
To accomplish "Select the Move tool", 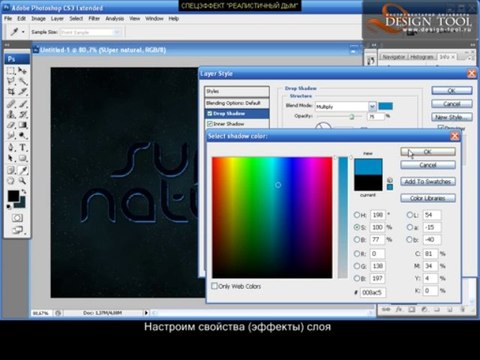I will pyautogui.click(x=23, y=71).
